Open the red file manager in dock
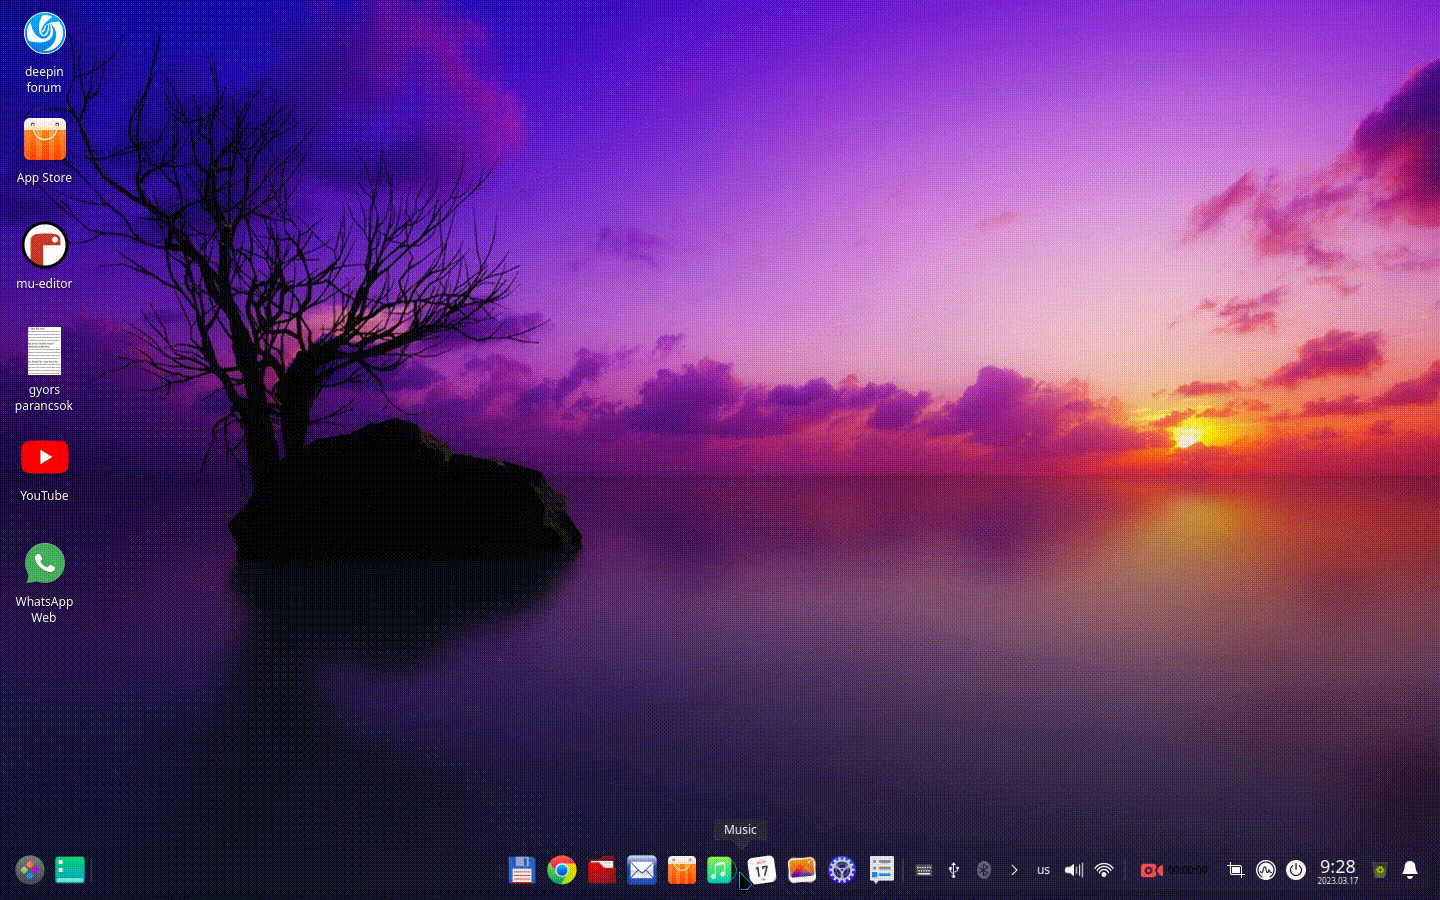This screenshot has height=900, width=1440. pyautogui.click(x=602, y=870)
